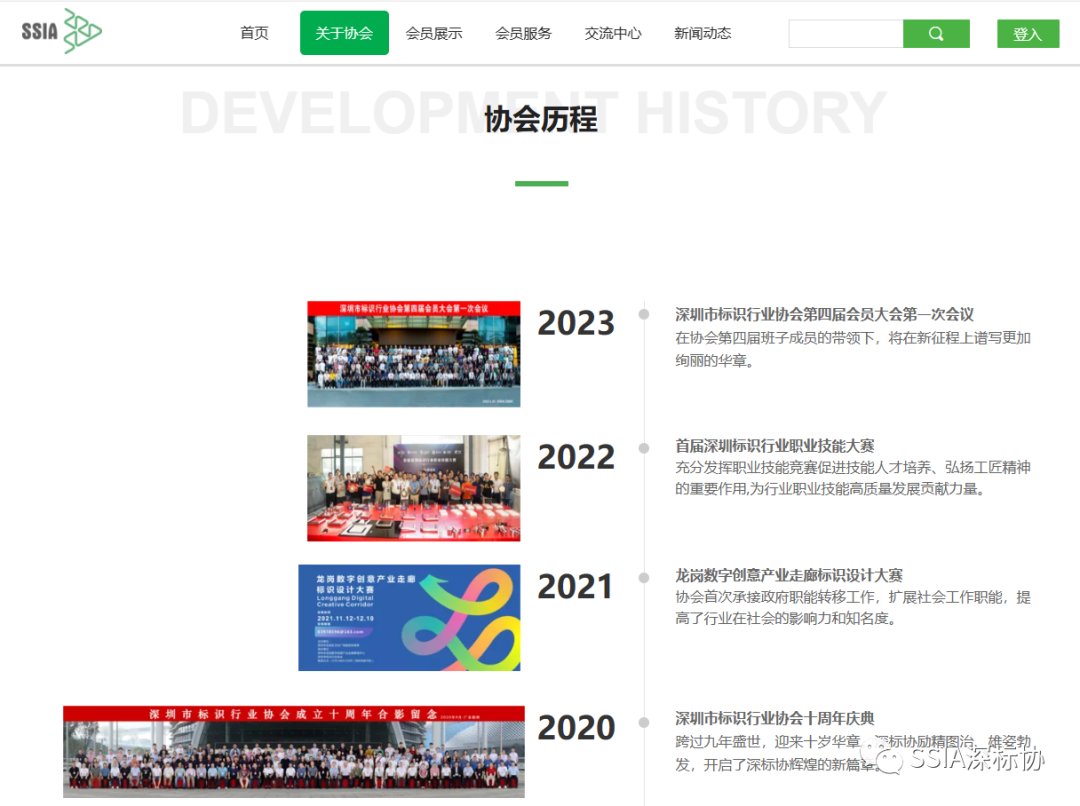Screen dimensions: 1080x806
Task: Click the green 登入 login button
Action: pos(1027,32)
